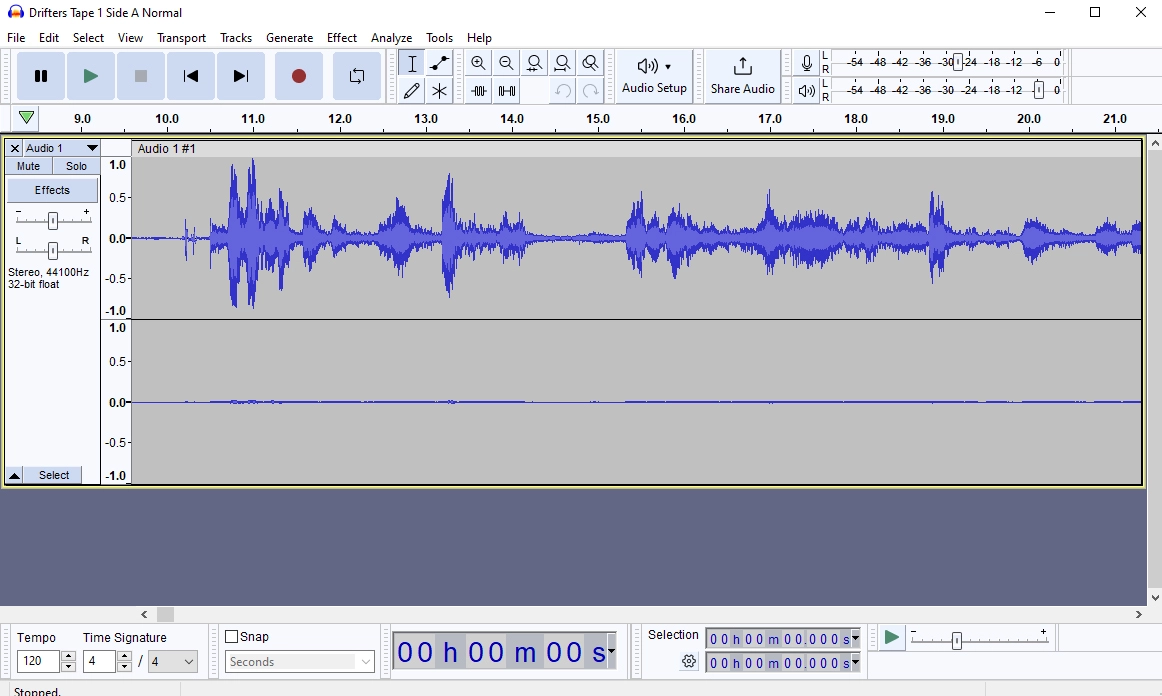Click the Zoom In magnifier
1162x696 pixels.
(x=479, y=63)
